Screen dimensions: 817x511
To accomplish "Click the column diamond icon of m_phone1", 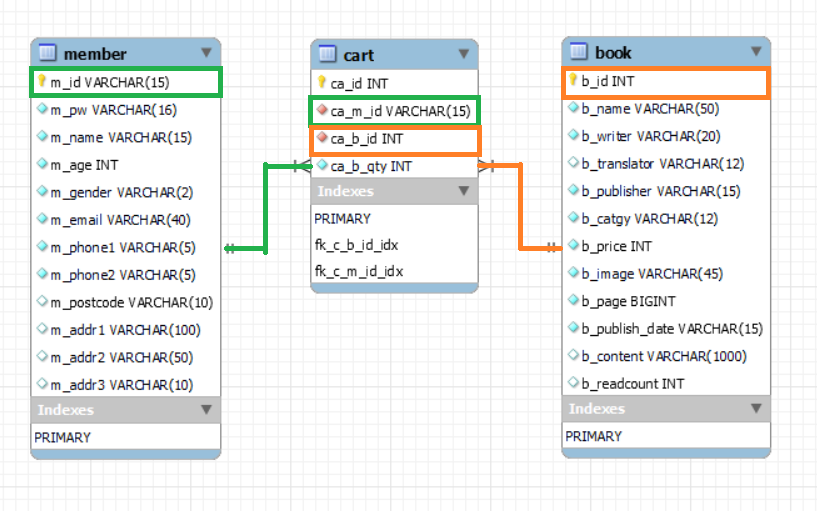I will 43,246.
